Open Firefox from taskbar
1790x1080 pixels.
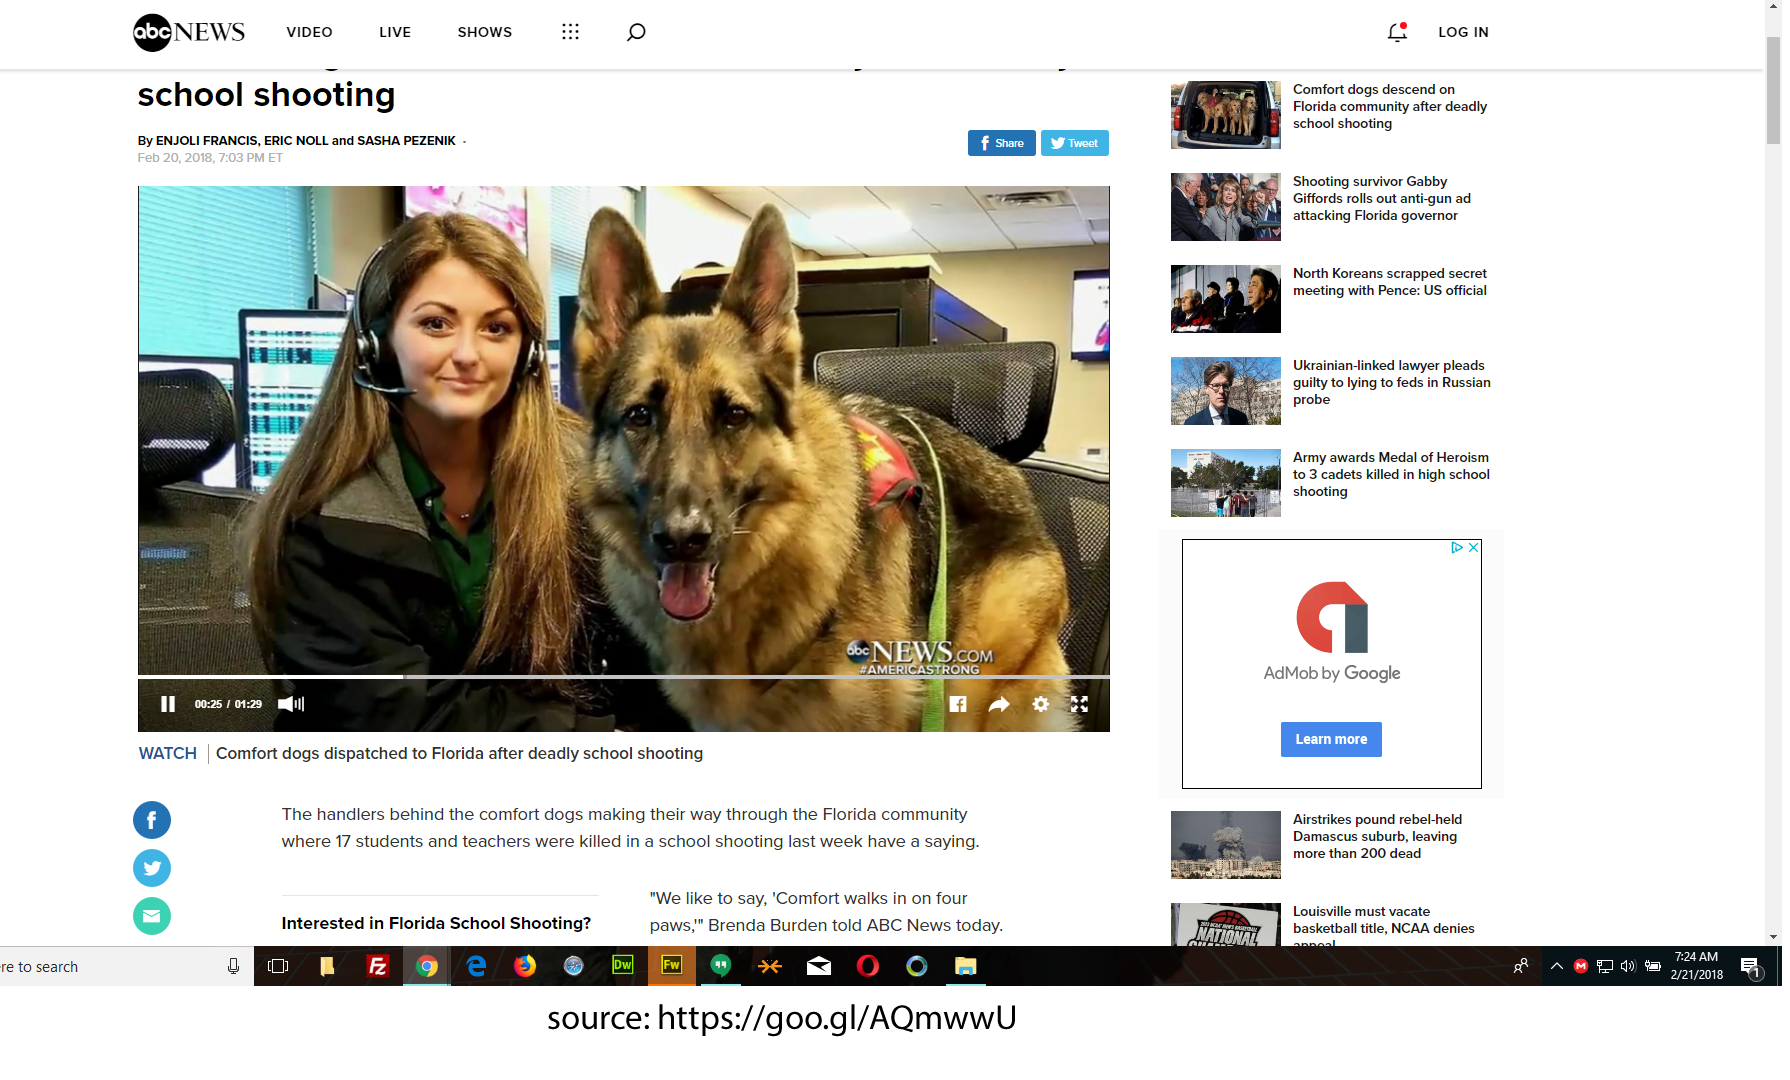(525, 966)
